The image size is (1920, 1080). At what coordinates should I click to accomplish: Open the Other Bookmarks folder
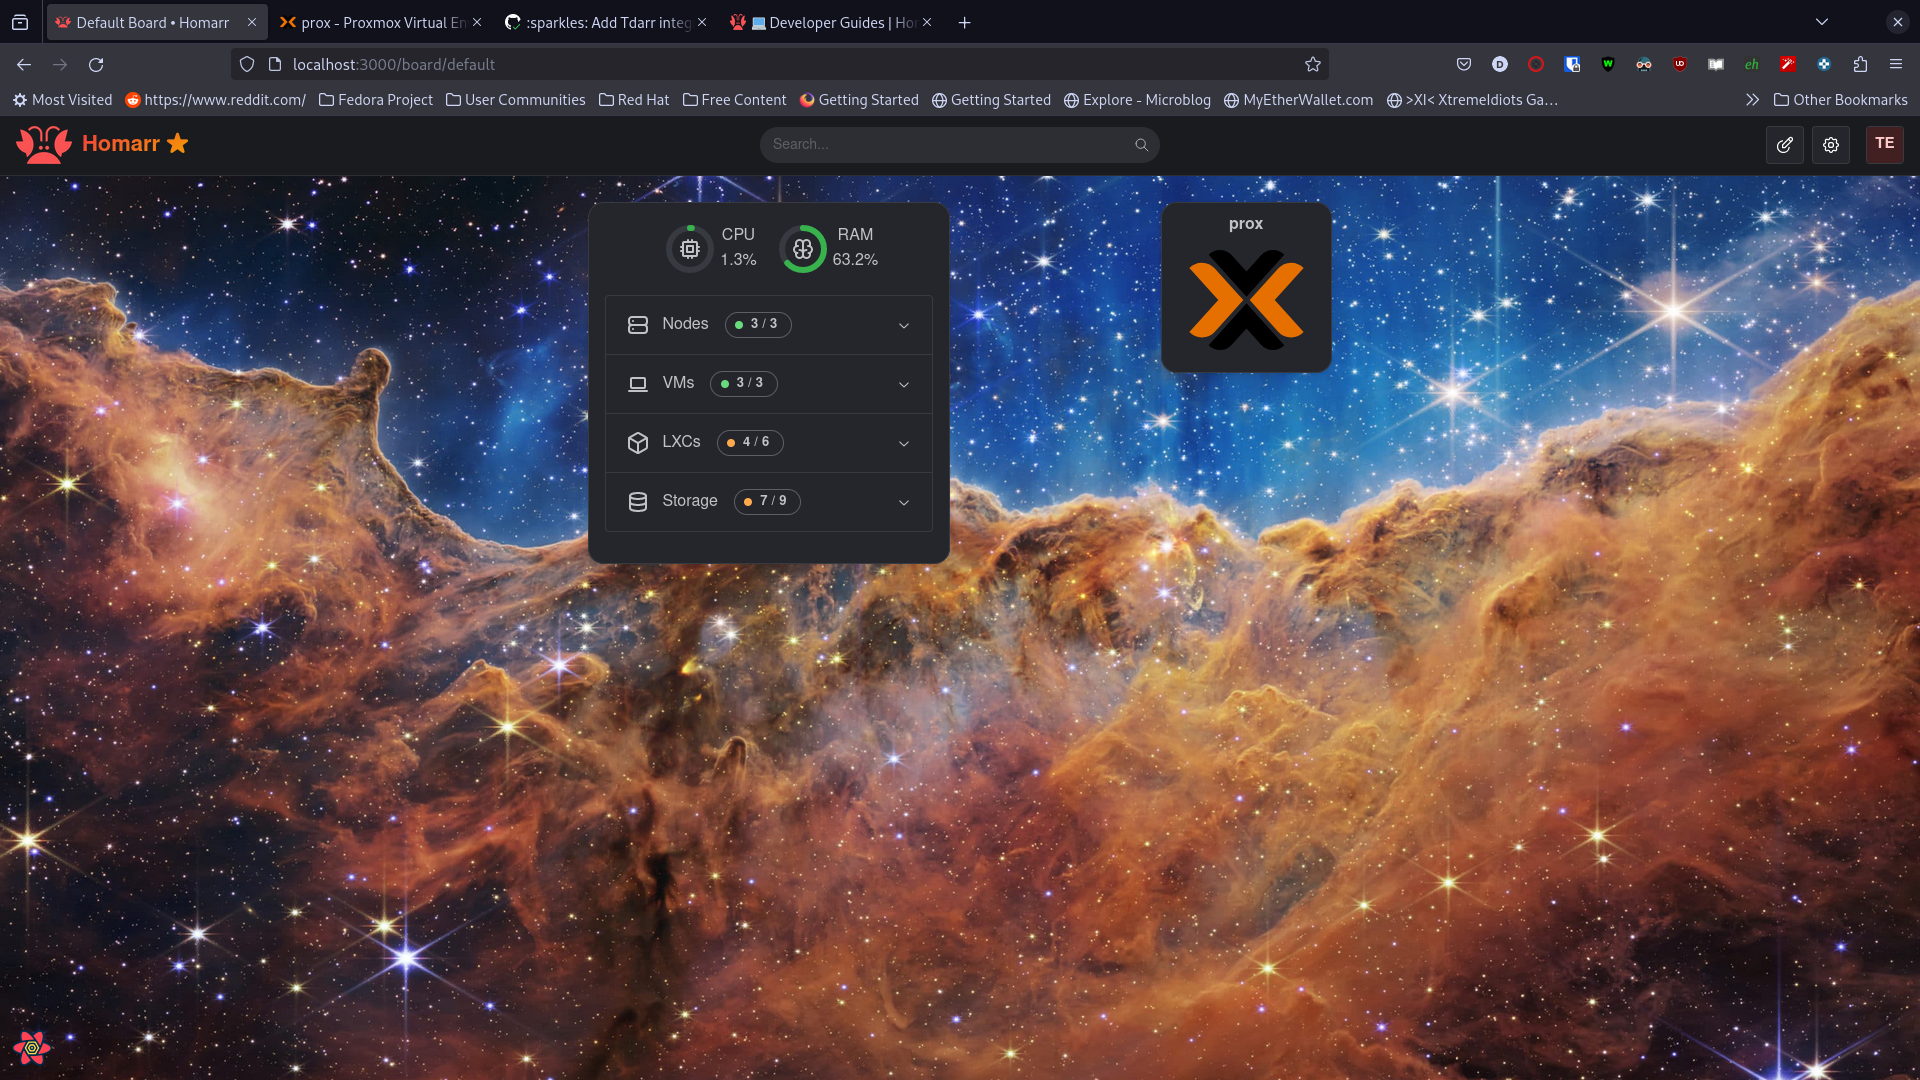click(x=1840, y=100)
